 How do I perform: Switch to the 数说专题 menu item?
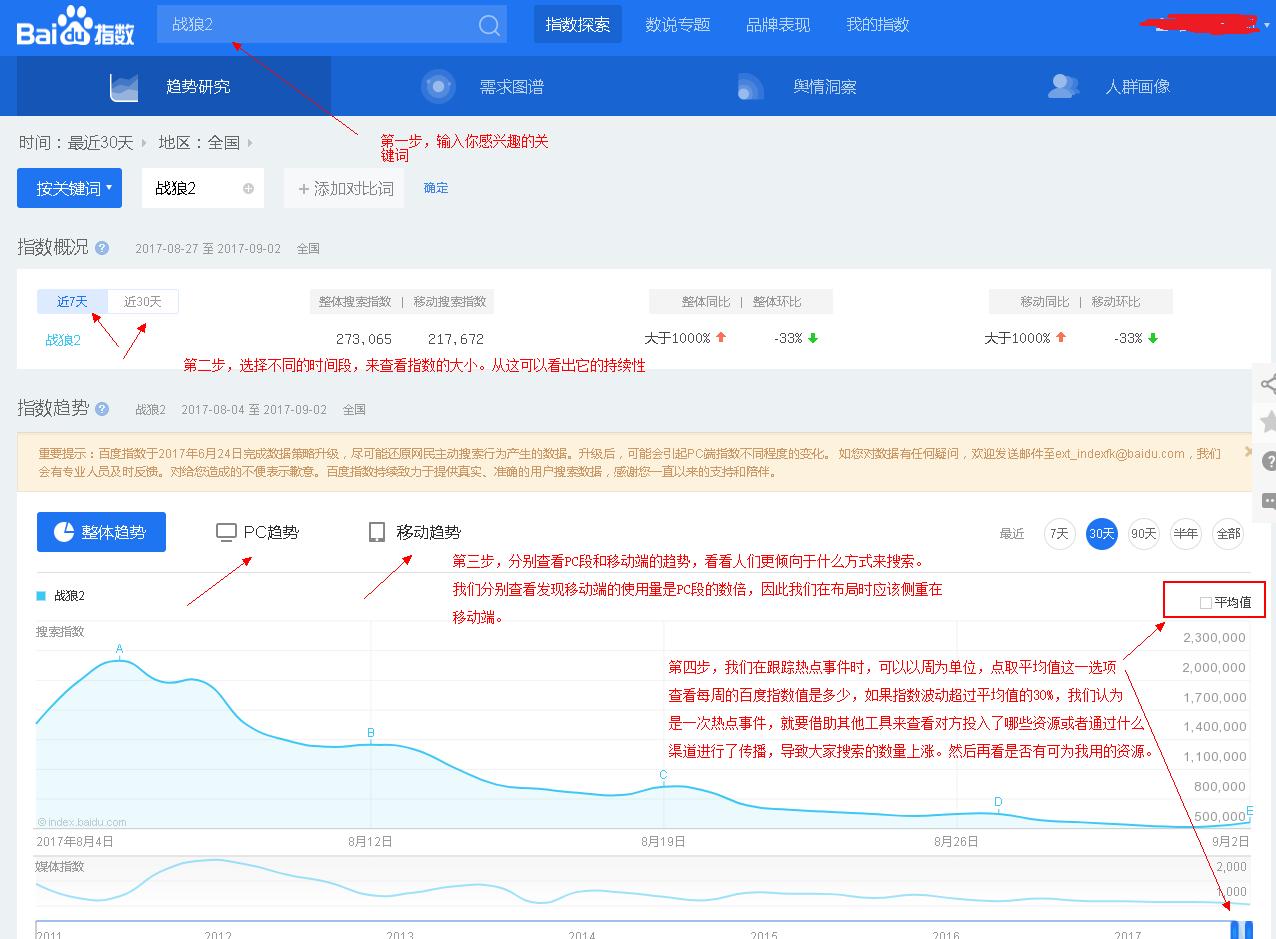coord(678,25)
